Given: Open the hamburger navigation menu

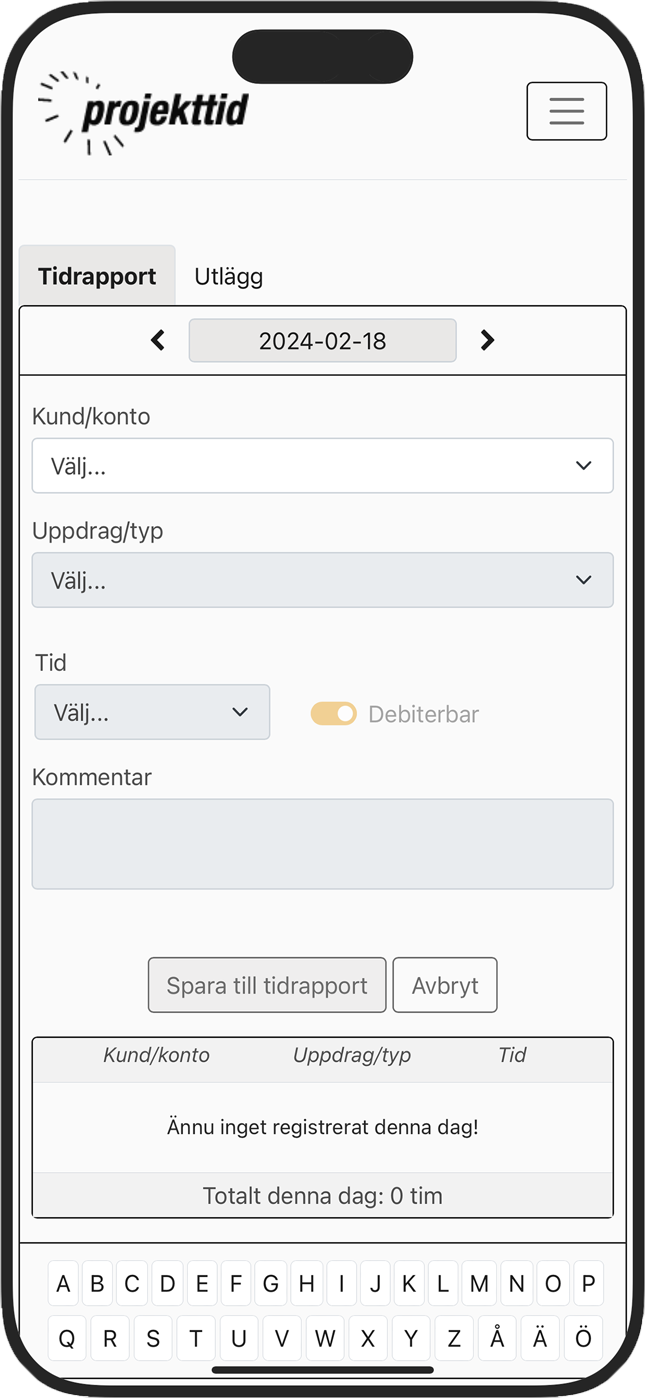Looking at the screenshot, I should click(566, 111).
